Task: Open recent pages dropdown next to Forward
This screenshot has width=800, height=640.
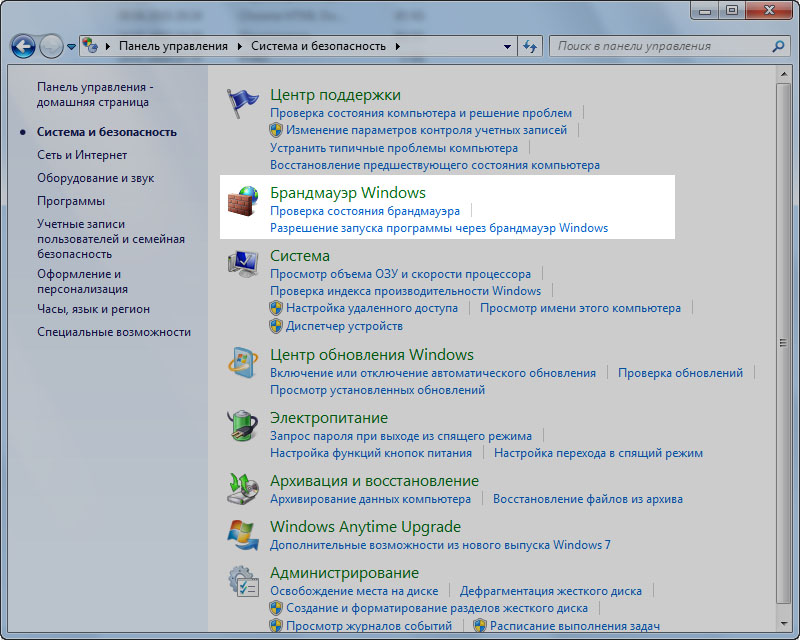Action: click(x=71, y=46)
